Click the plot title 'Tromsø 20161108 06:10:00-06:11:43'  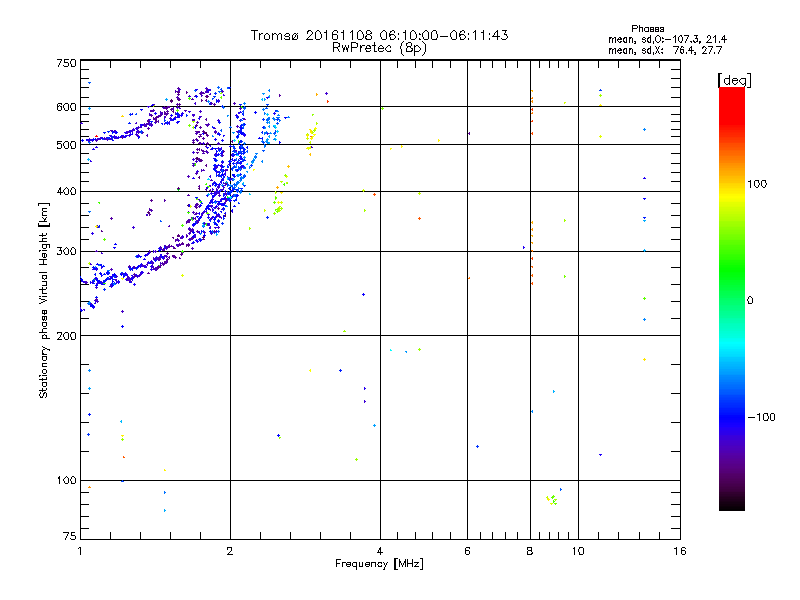point(379,35)
